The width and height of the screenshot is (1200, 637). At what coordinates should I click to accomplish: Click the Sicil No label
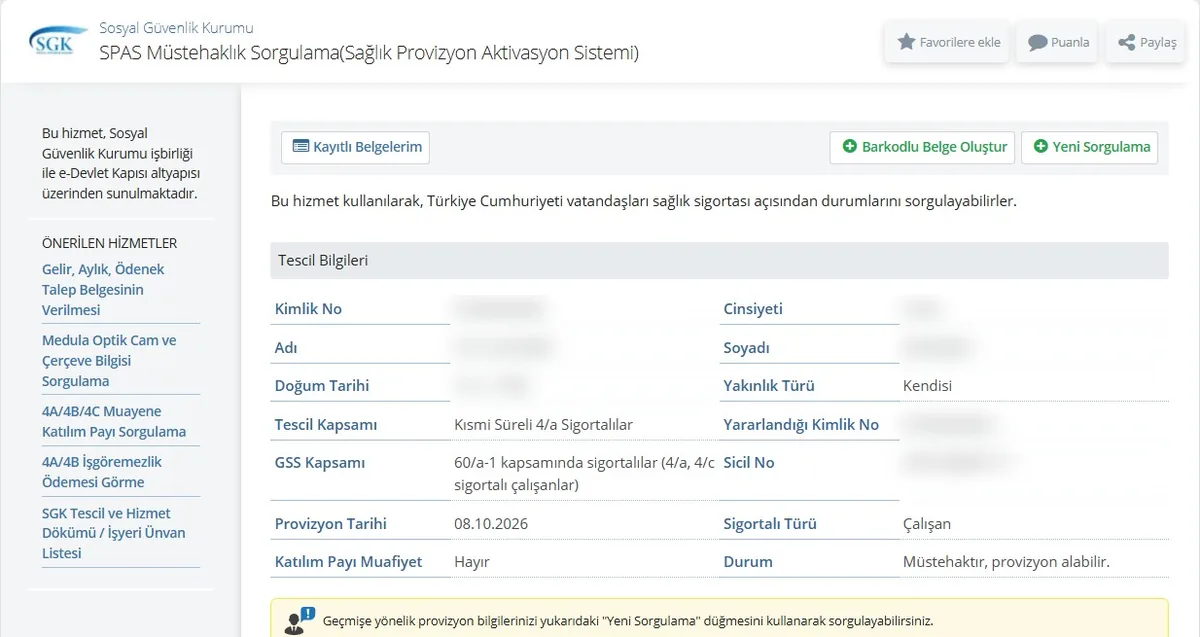tap(749, 463)
